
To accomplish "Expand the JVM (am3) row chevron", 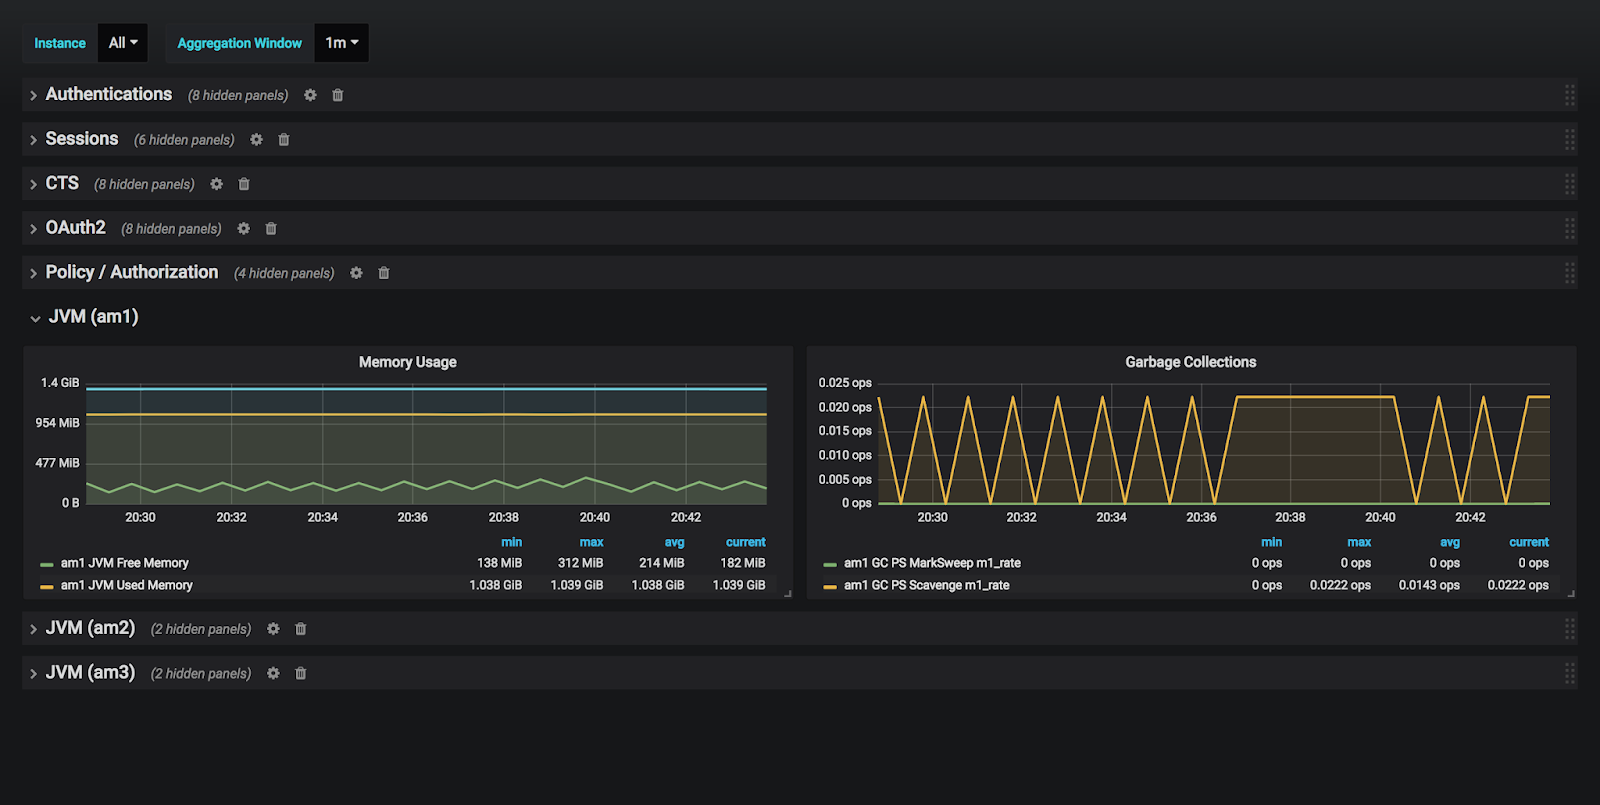I will [33, 674].
